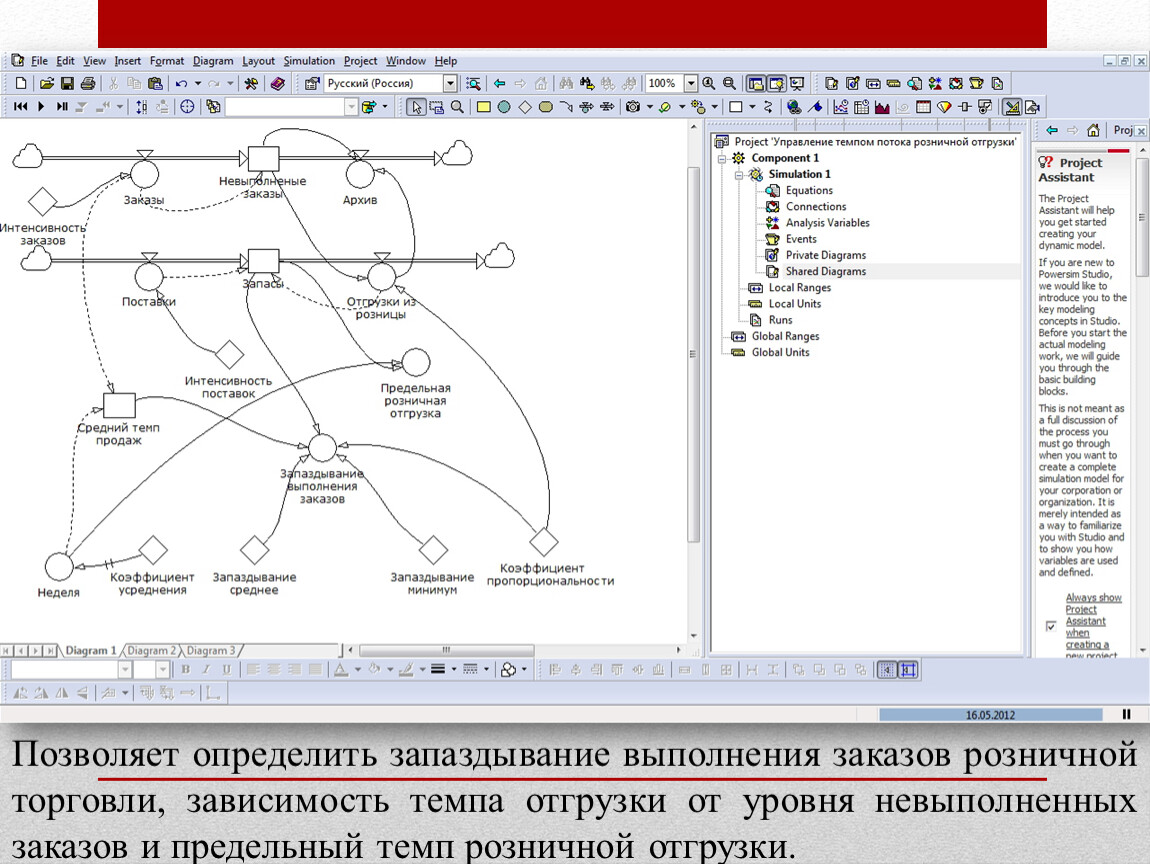Click the diagram horizontal scrollbar thumb
Image resolution: width=1150 pixels, height=864 pixels.
tap(446, 650)
